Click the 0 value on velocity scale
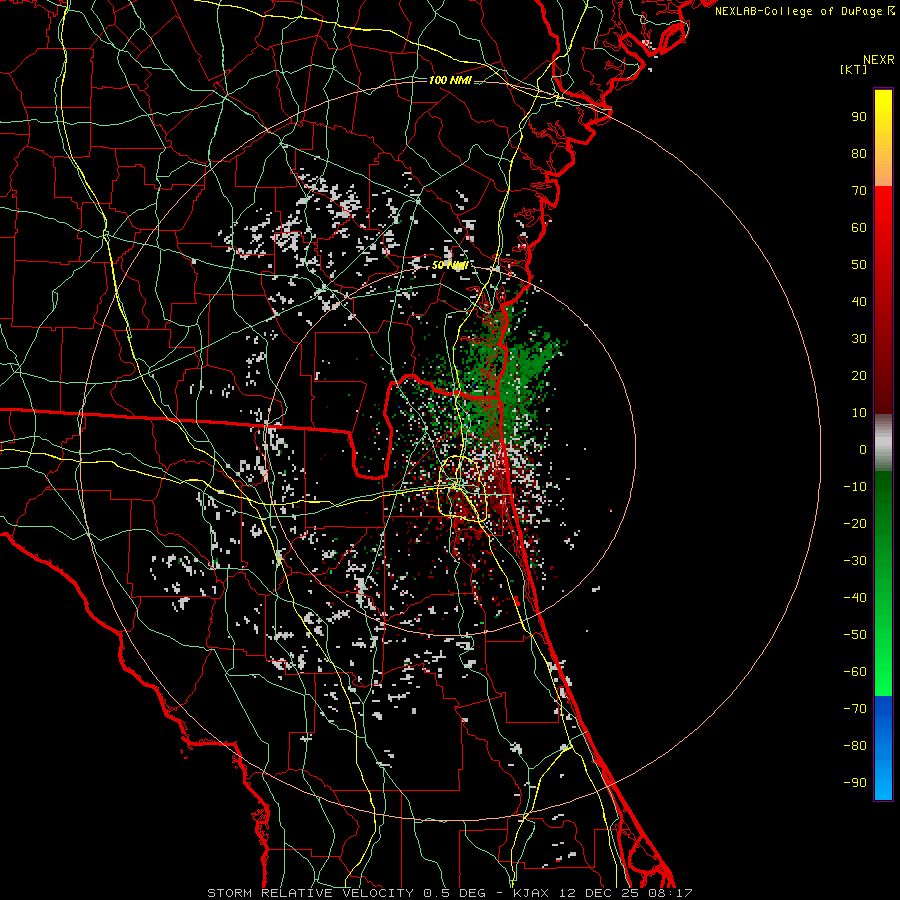Viewport: 900px width, 900px height. [x=863, y=450]
